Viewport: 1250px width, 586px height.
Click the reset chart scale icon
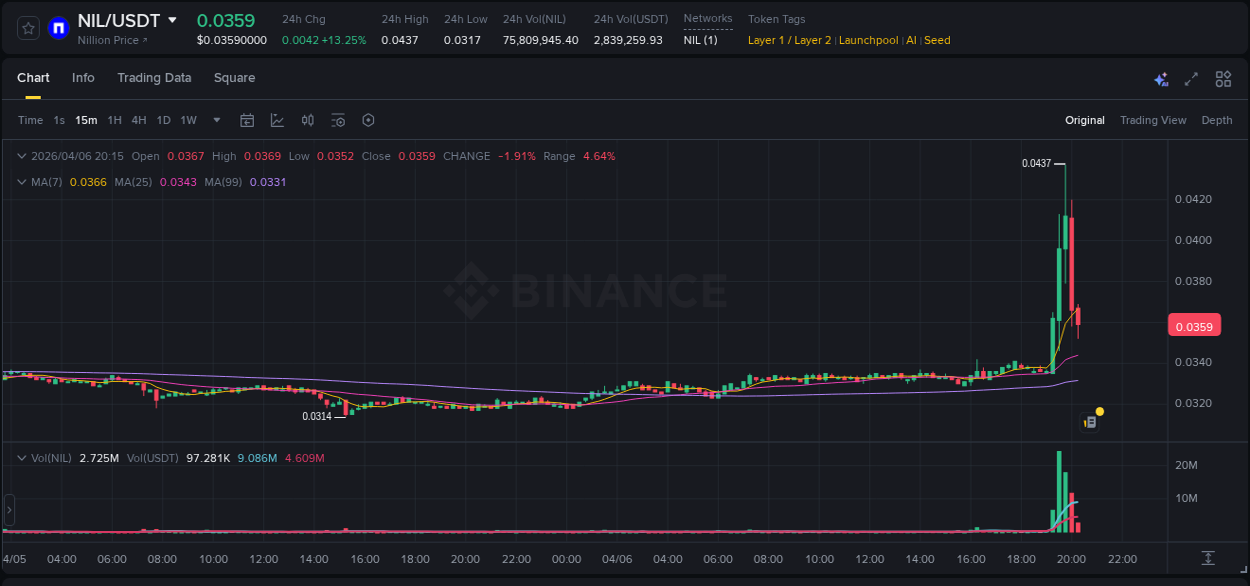point(1208,558)
